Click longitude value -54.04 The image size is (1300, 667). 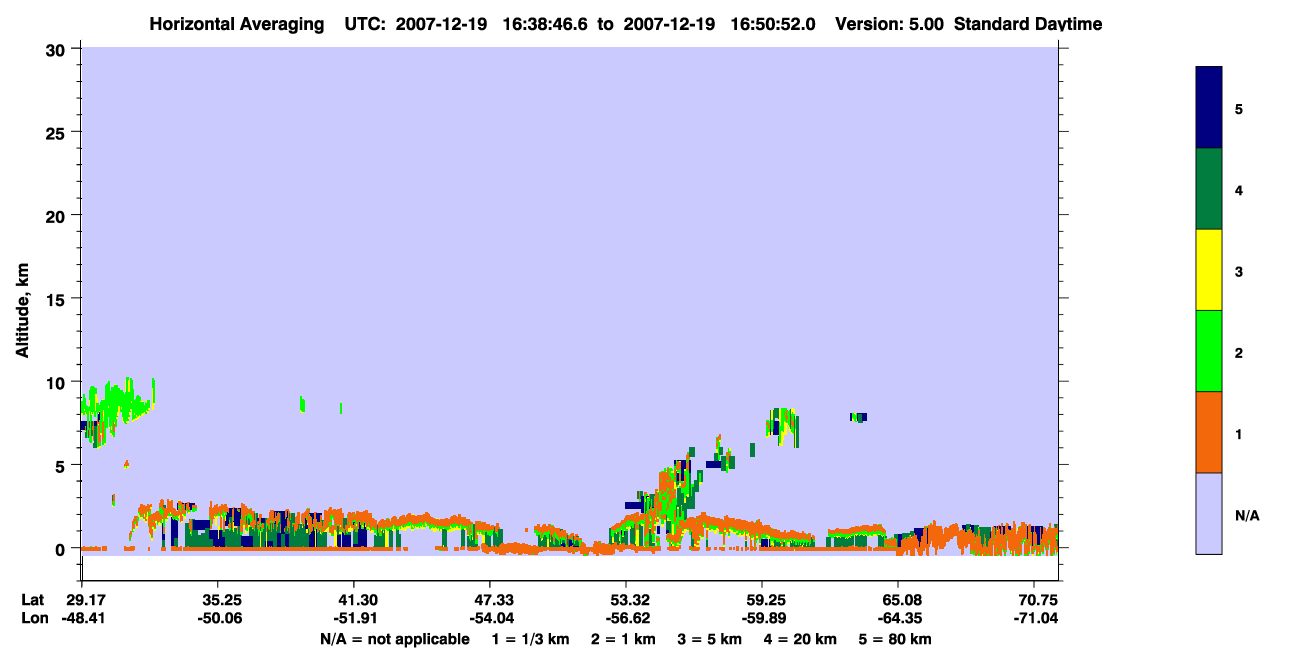click(x=490, y=618)
